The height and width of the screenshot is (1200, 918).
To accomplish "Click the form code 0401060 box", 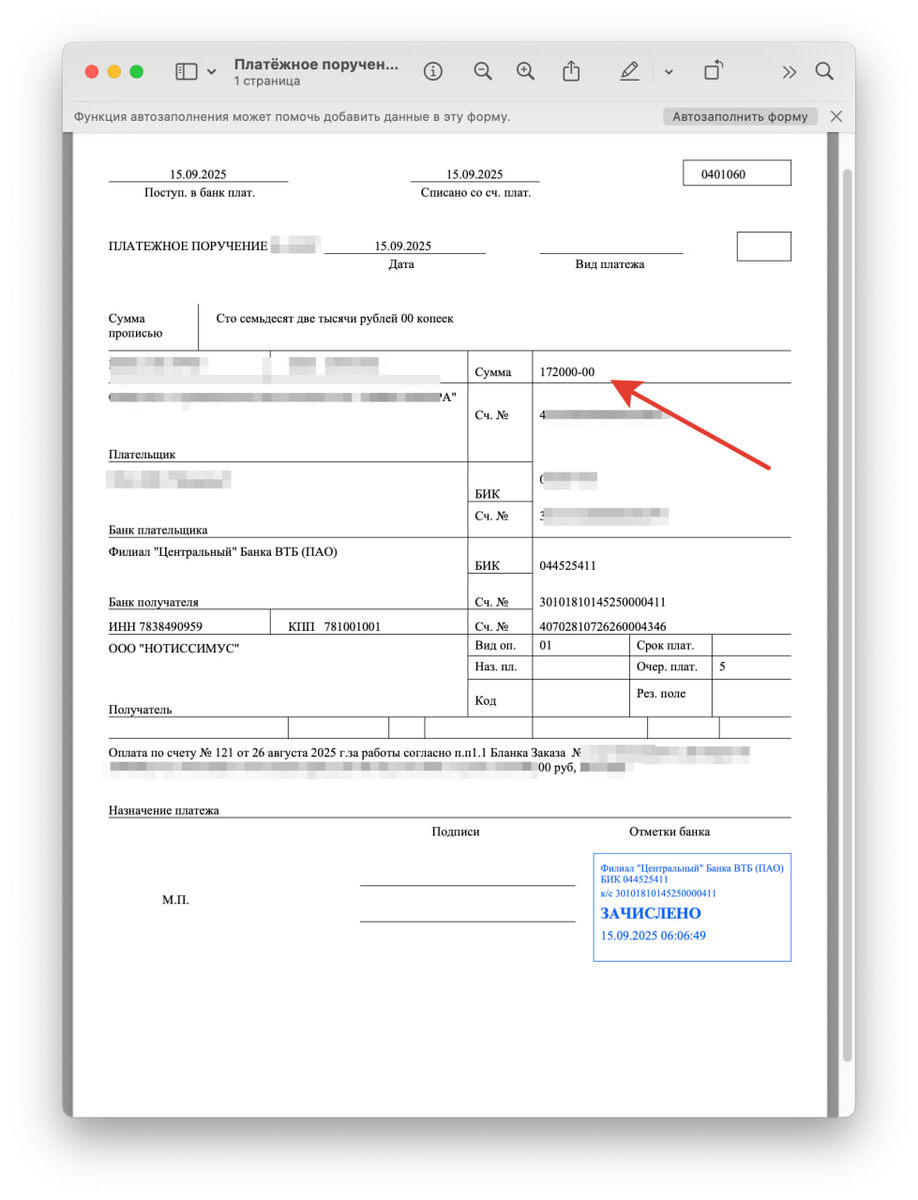I will pyautogui.click(x=737, y=174).
